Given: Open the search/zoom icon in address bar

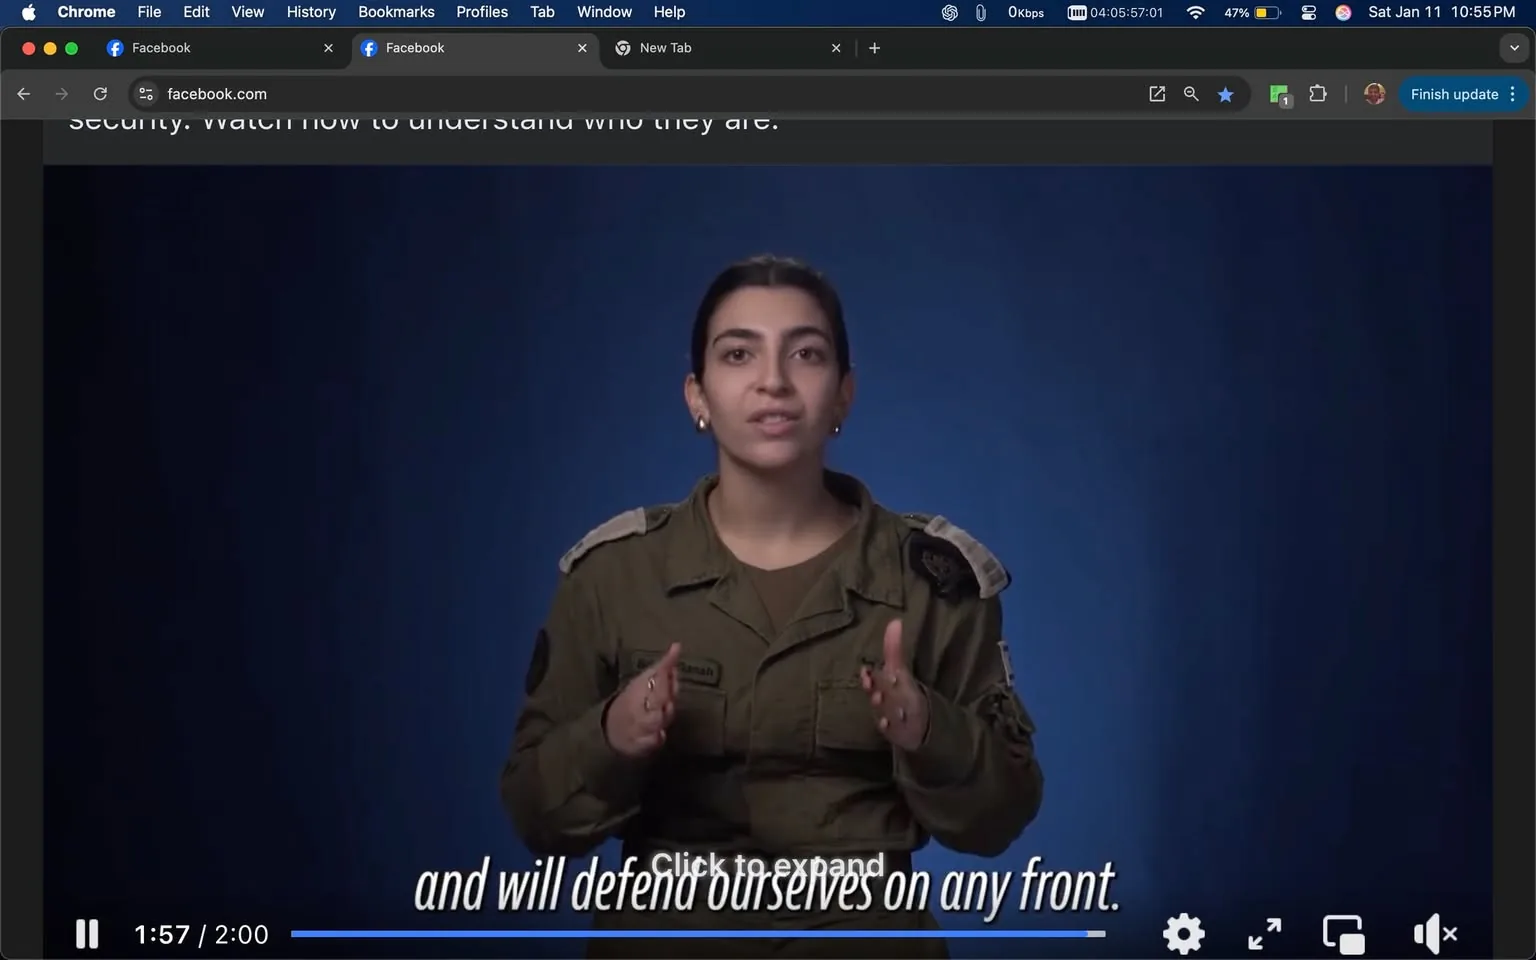Looking at the screenshot, I should click(x=1191, y=93).
